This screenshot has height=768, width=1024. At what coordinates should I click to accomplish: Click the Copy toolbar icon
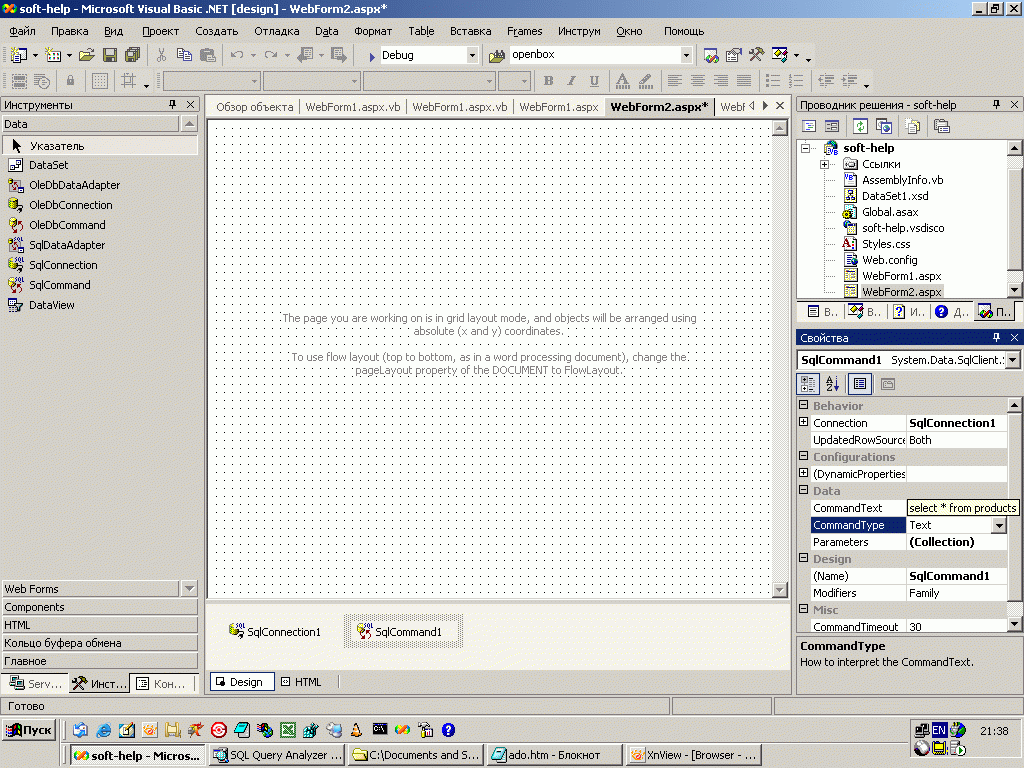coord(184,56)
